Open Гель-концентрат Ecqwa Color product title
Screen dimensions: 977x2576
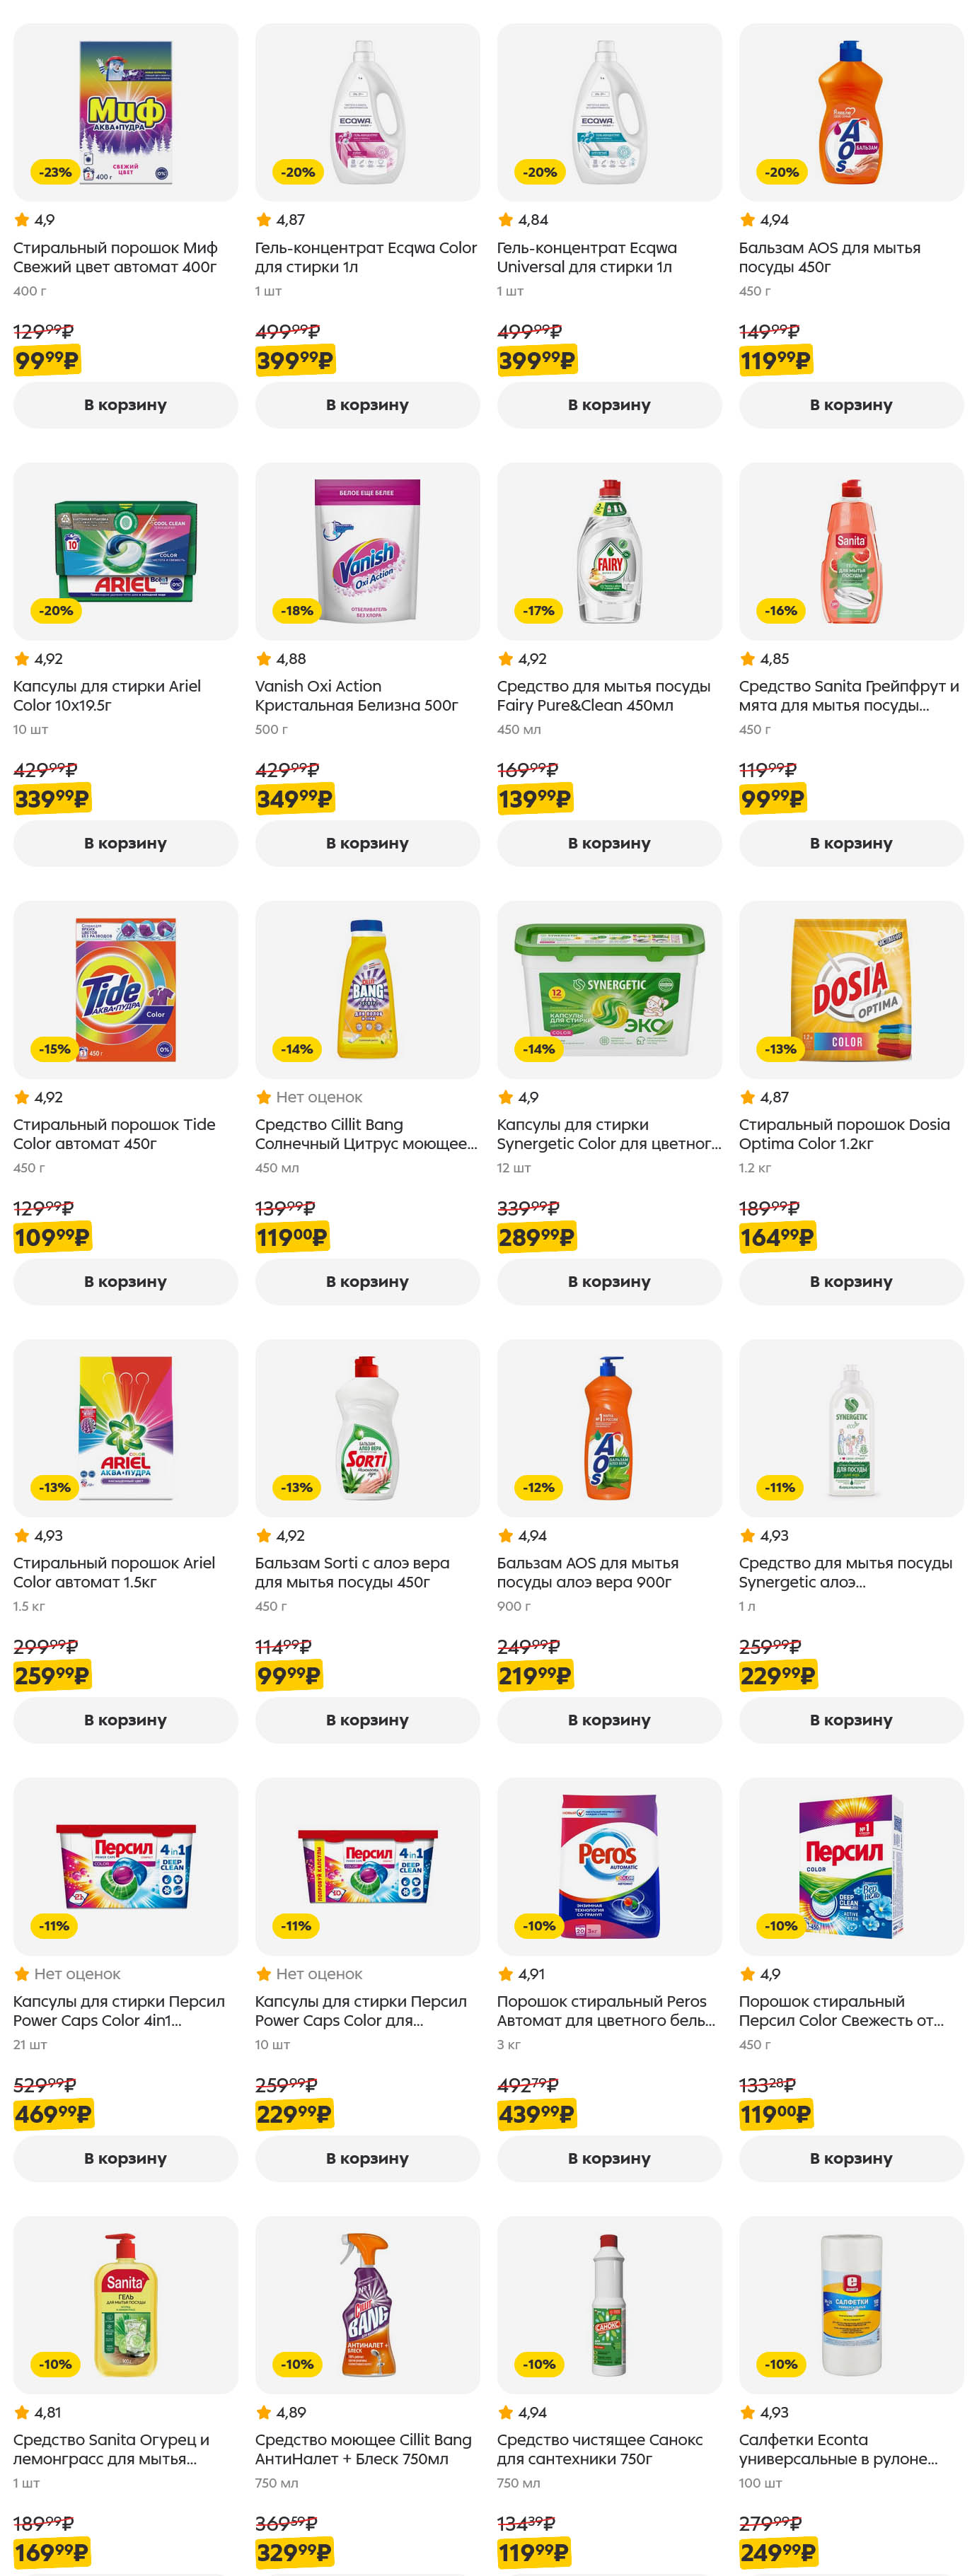365,257
